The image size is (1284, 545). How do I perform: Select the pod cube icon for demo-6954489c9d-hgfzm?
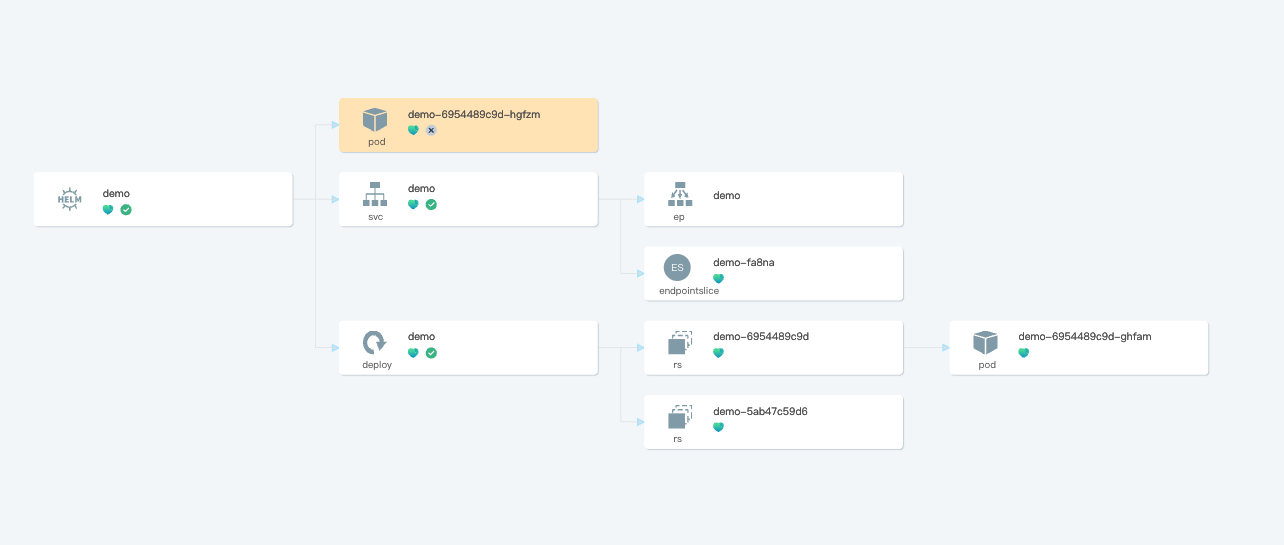point(375,120)
